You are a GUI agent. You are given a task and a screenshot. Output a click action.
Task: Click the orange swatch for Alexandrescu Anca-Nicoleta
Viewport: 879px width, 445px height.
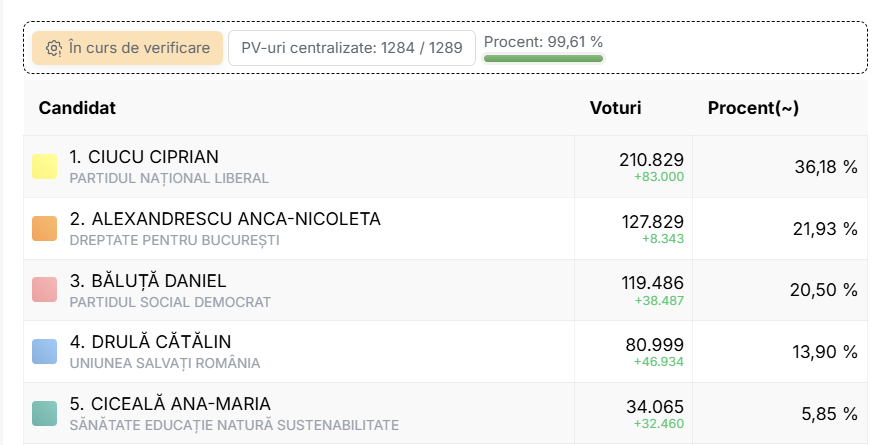[x=44, y=229]
